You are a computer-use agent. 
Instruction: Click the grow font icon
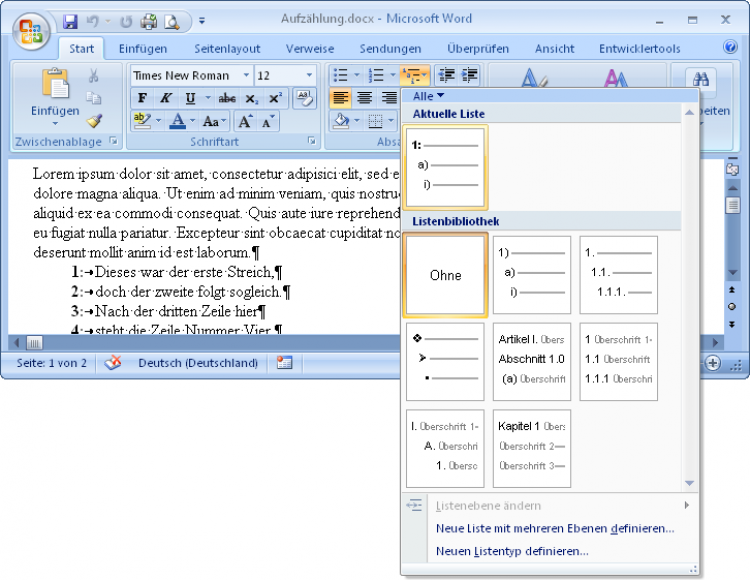(x=244, y=121)
